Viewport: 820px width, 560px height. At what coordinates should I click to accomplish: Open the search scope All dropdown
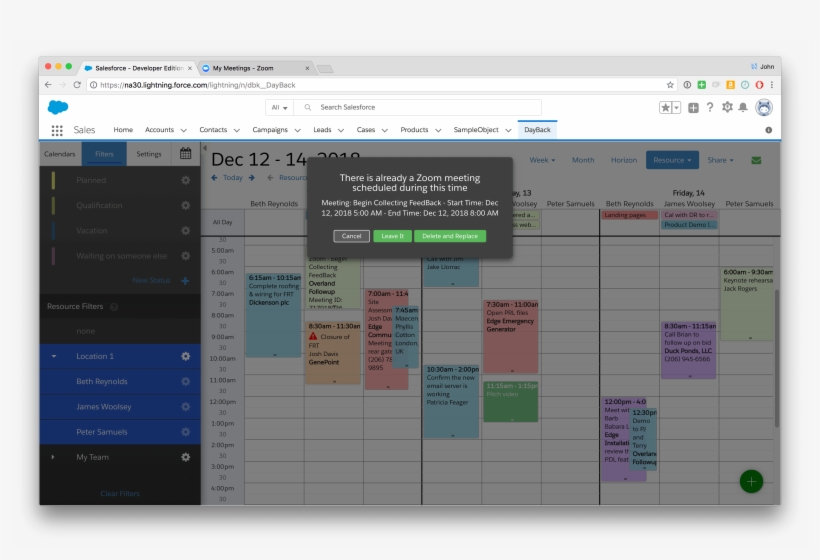point(279,107)
